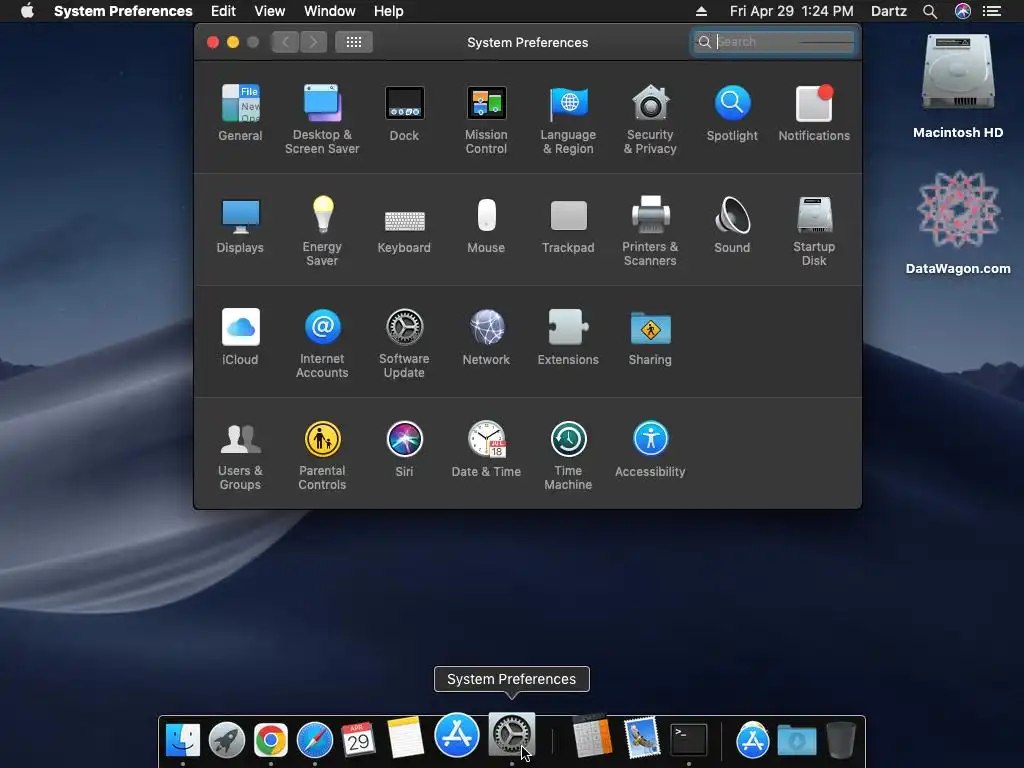Screen dimensions: 1024x768
Task: Open the Extensions preference pane
Action: pyautogui.click(x=568, y=336)
